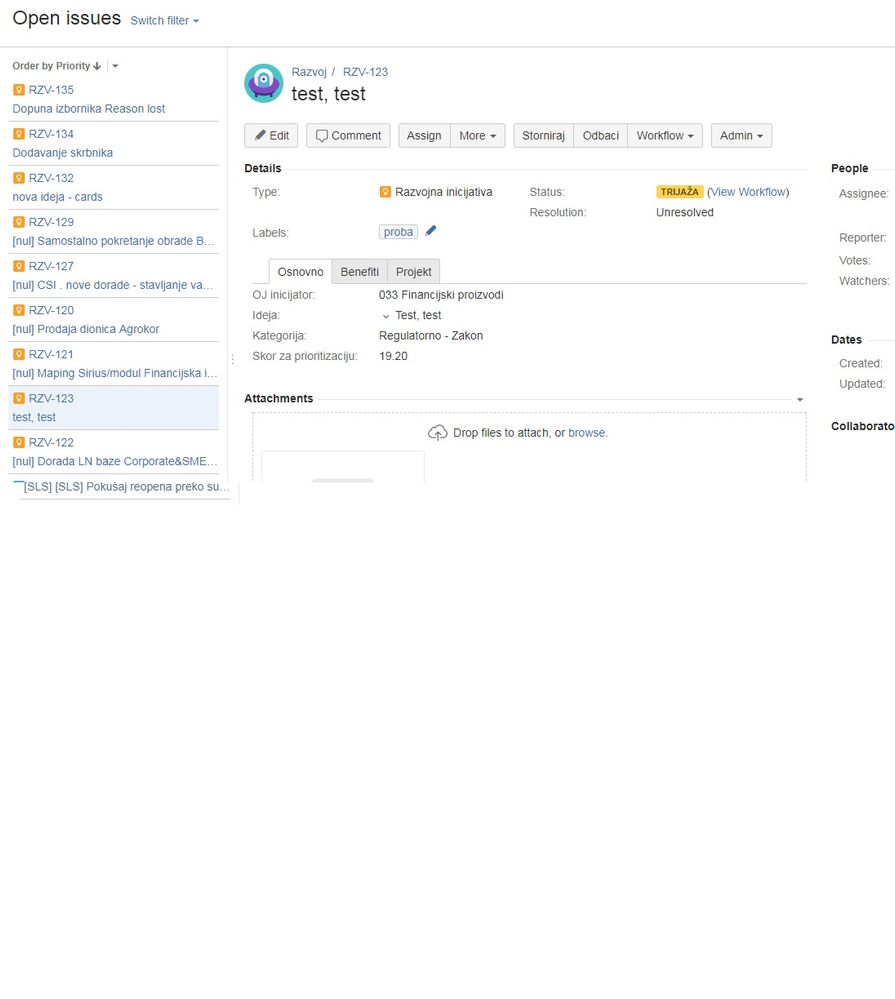Click the RZV-122 issue type icon

pos(19,442)
